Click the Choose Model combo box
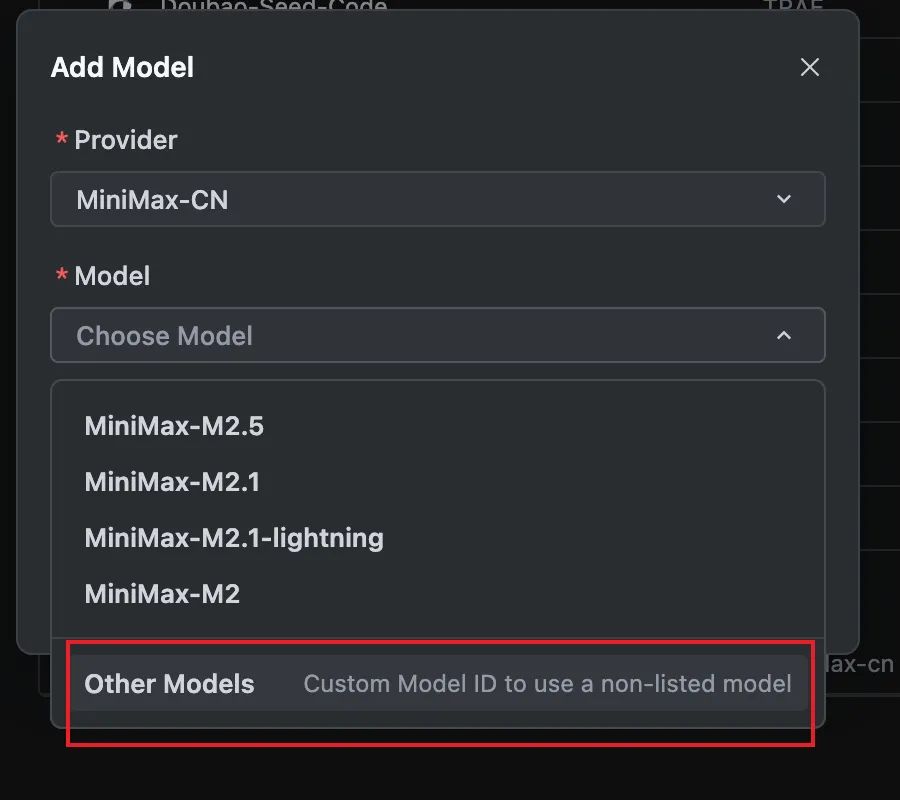Viewport: 900px width, 800px height. (x=438, y=335)
